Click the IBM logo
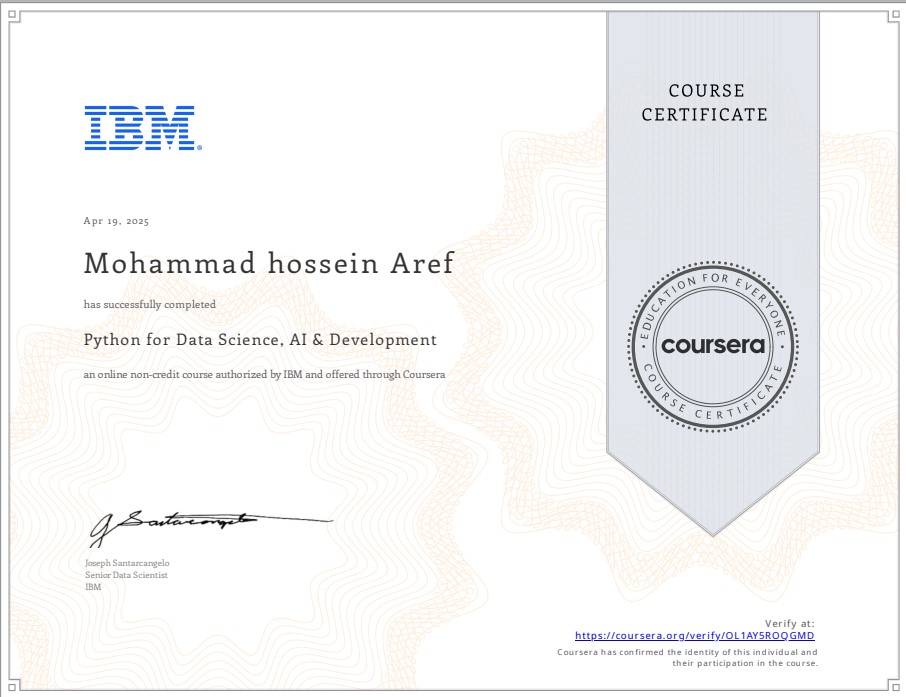 click(x=143, y=128)
